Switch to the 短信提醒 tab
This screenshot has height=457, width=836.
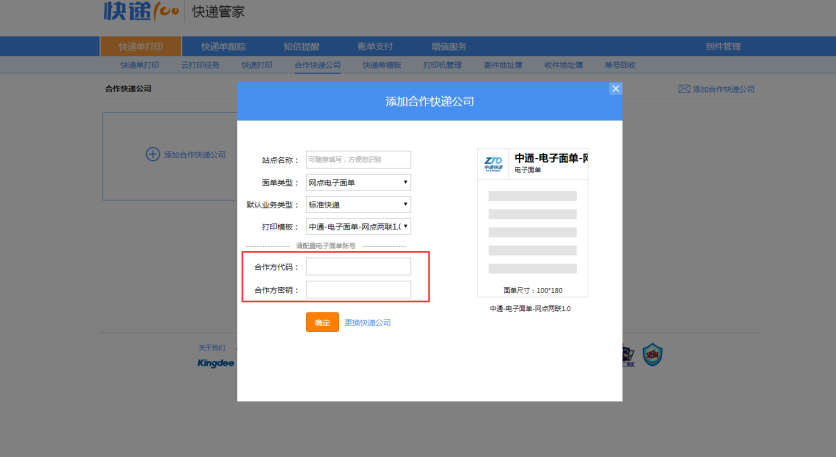click(301, 46)
